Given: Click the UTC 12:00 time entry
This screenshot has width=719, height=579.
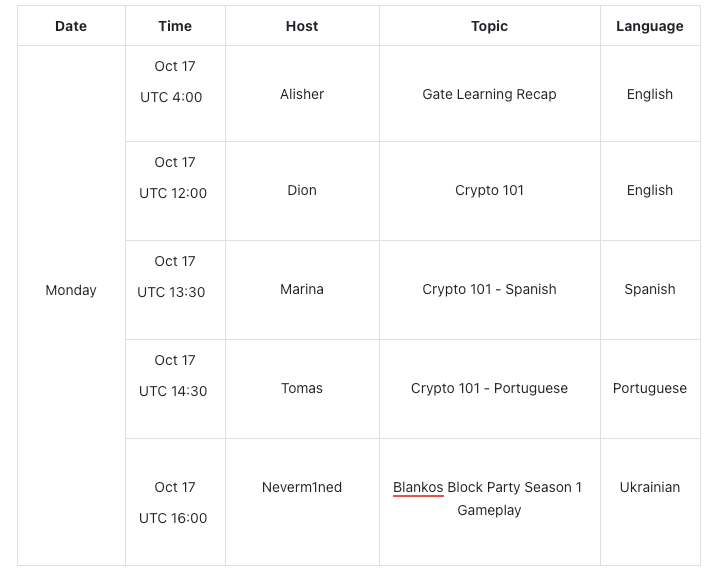Looking at the screenshot, I should pos(173,193).
